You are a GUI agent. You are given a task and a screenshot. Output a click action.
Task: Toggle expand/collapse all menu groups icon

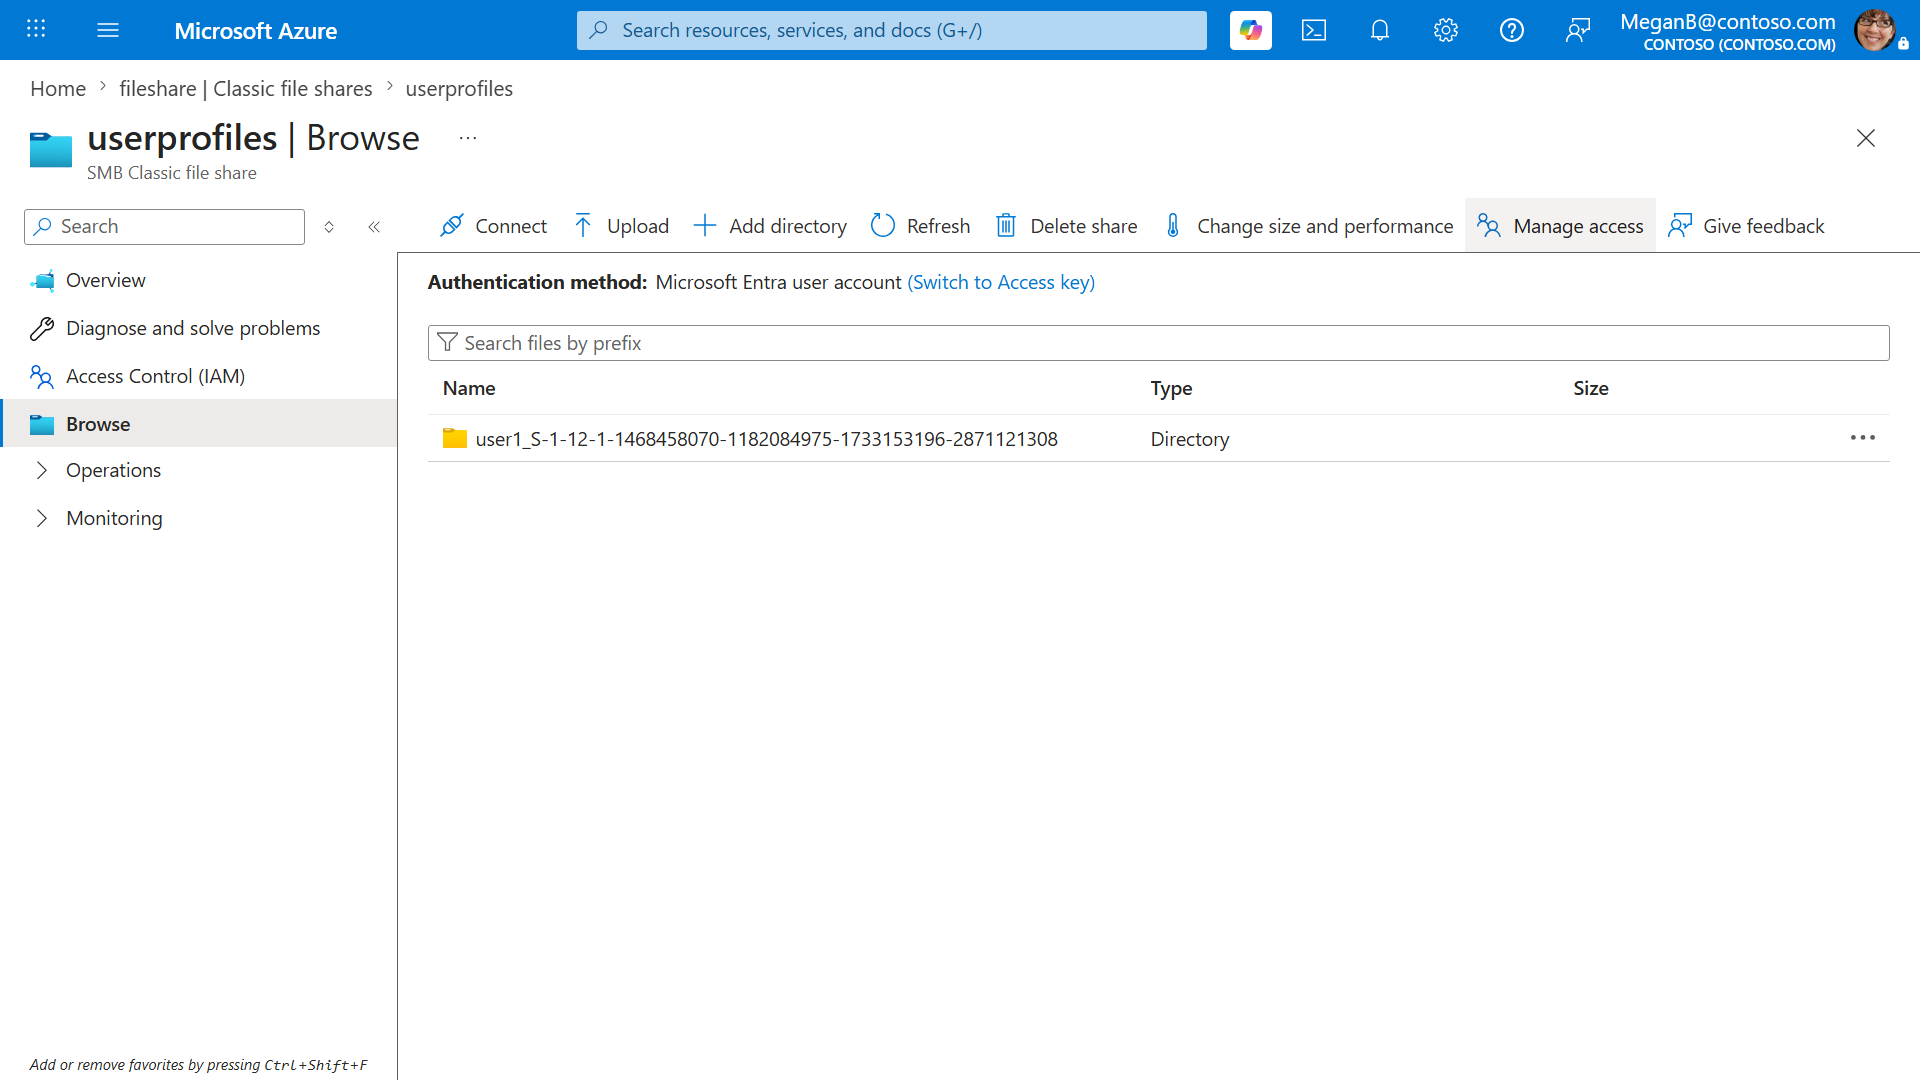coord(329,227)
